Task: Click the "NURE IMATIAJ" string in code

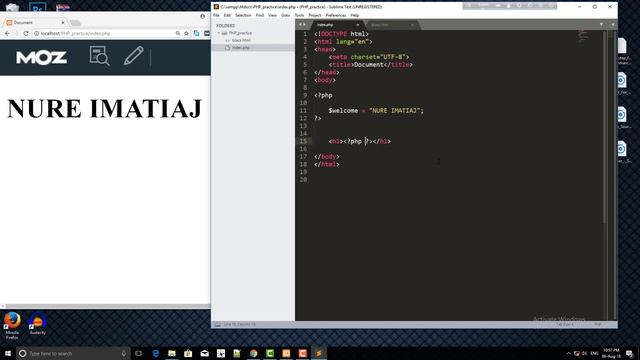Action: click(394, 111)
